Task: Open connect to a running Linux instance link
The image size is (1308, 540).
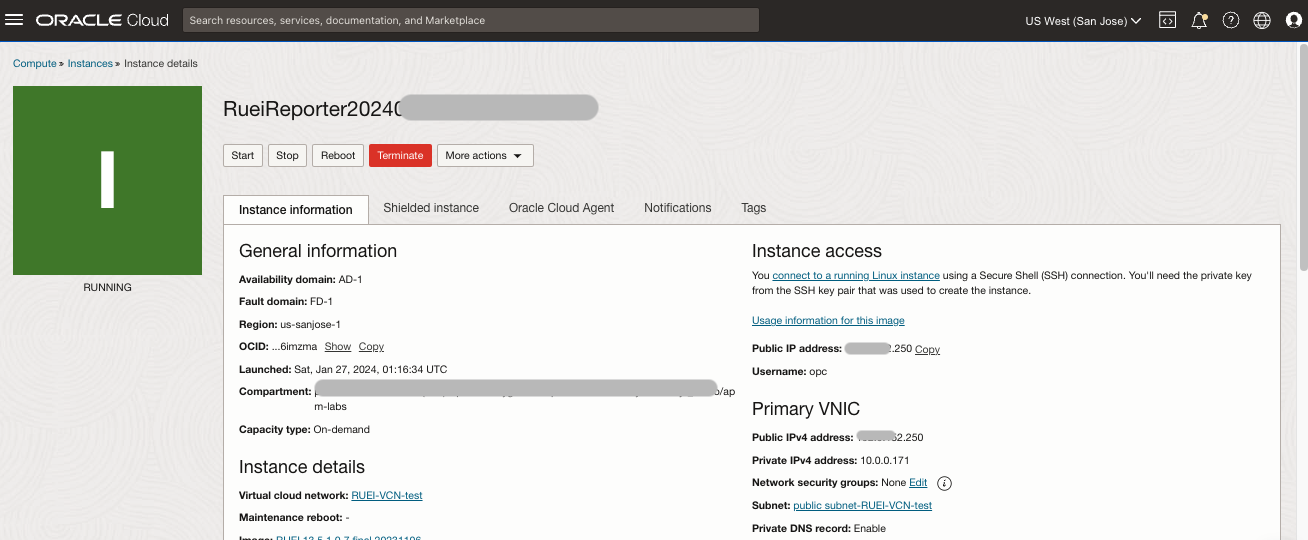Action: (856, 275)
